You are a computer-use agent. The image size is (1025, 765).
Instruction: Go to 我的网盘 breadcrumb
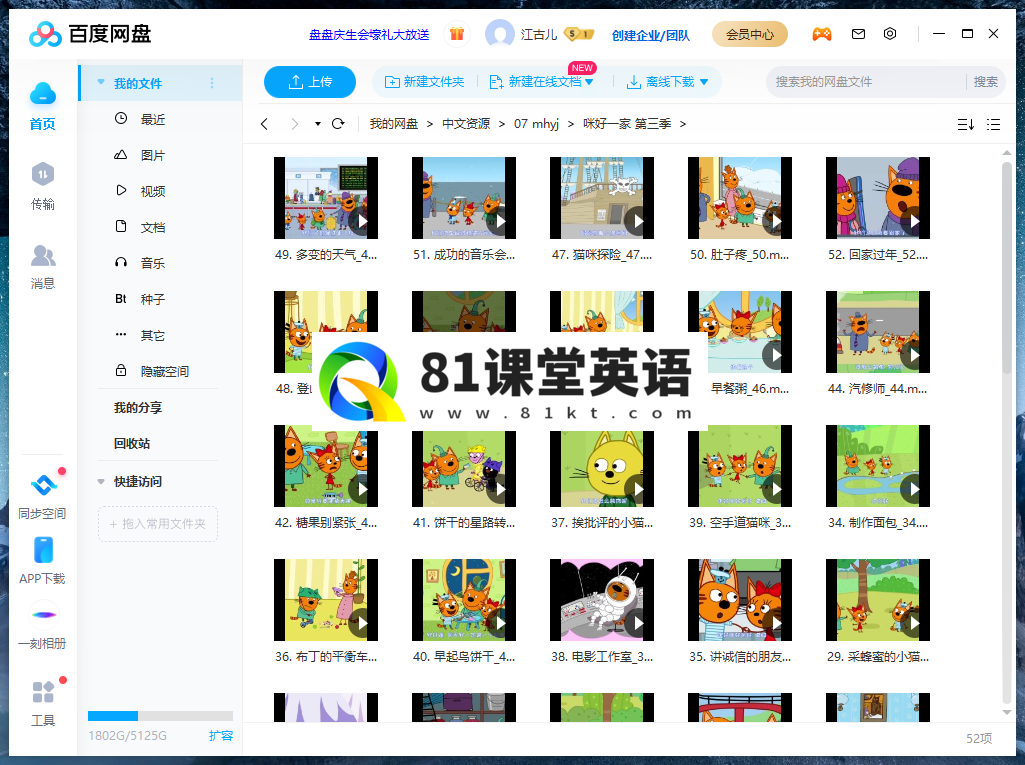click(394, 124)
